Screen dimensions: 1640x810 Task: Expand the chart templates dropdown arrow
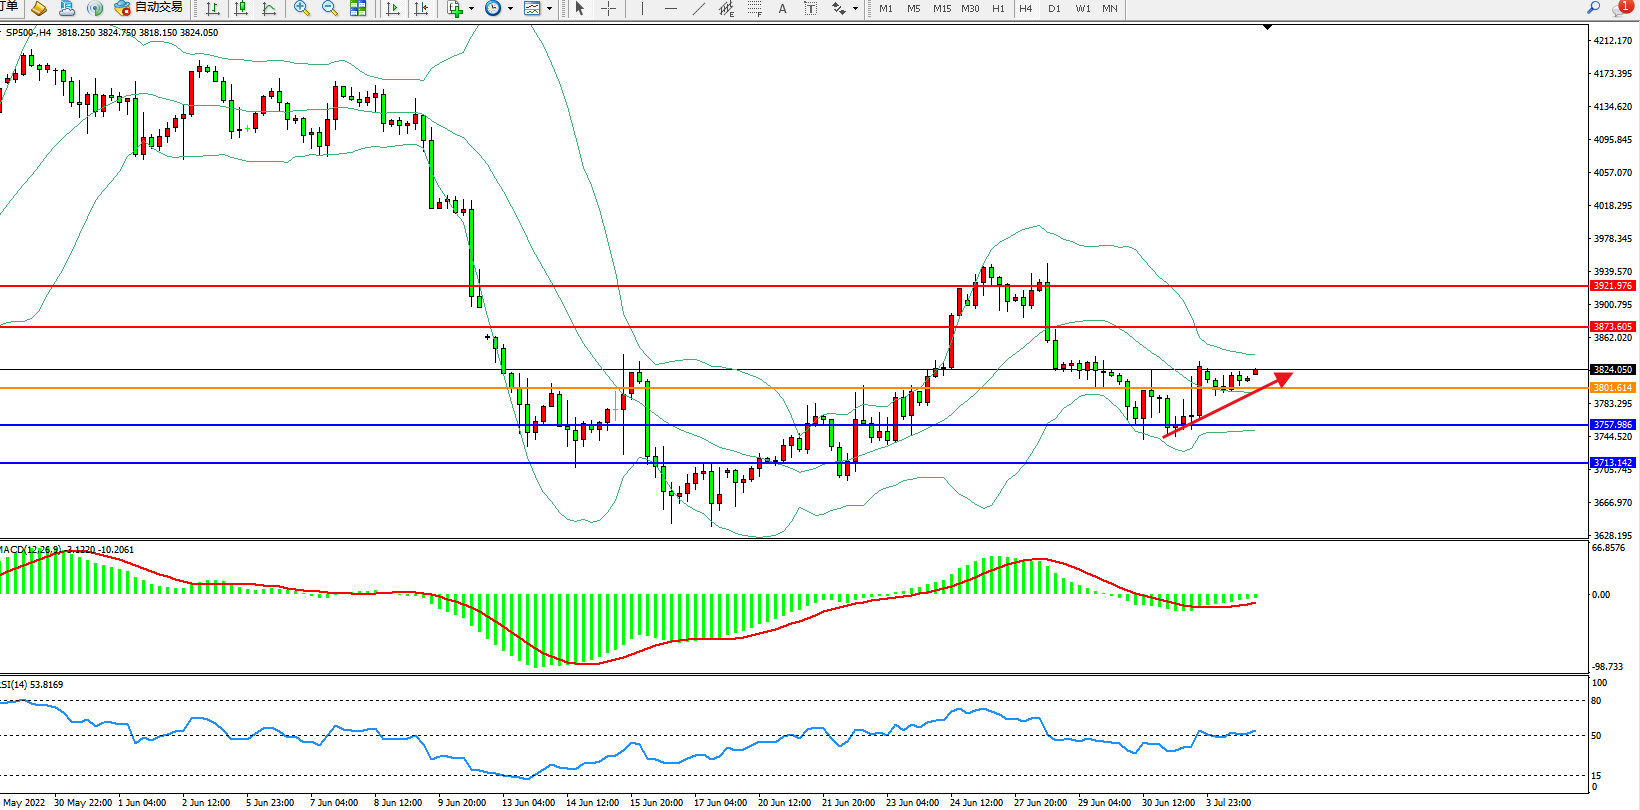(x=549, y=9)
